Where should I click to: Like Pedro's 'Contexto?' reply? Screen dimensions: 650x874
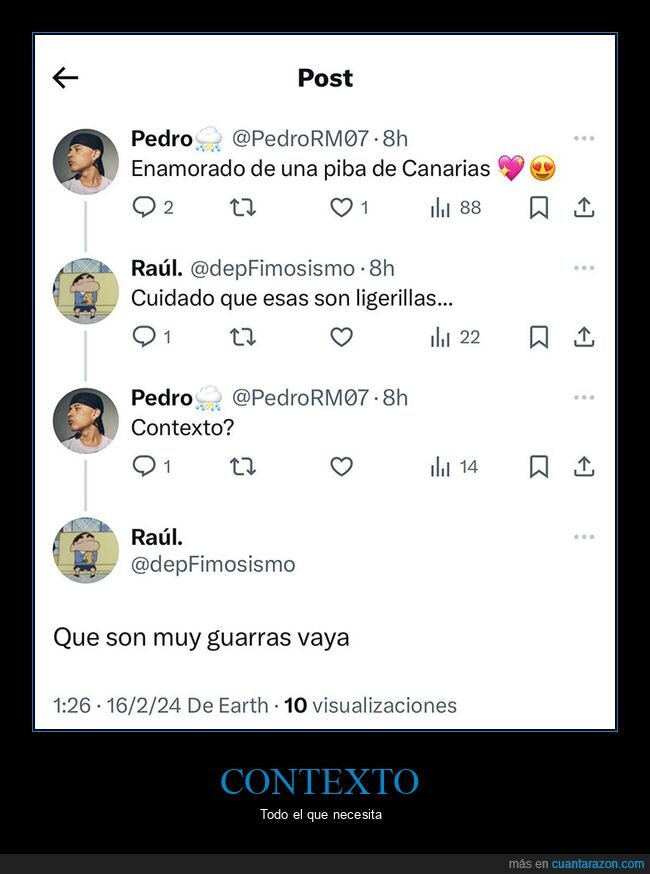pos(342,466)
